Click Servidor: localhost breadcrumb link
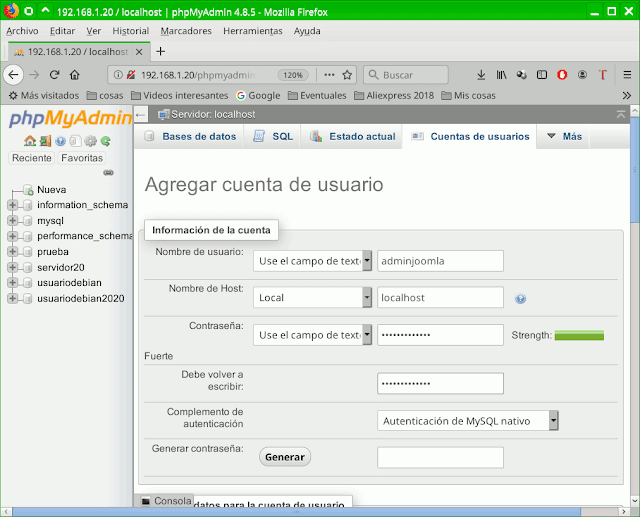The image size is (640, 517). [x=213, y=115]
